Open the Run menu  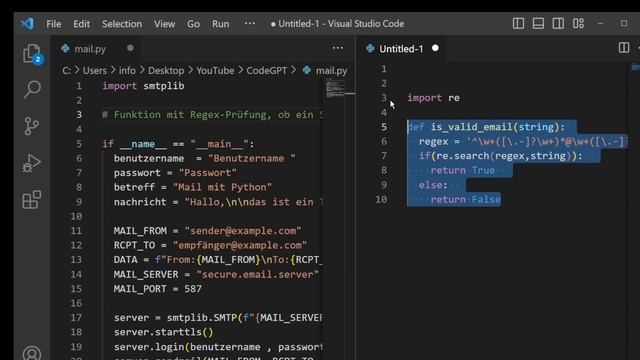tap(220, 24)
